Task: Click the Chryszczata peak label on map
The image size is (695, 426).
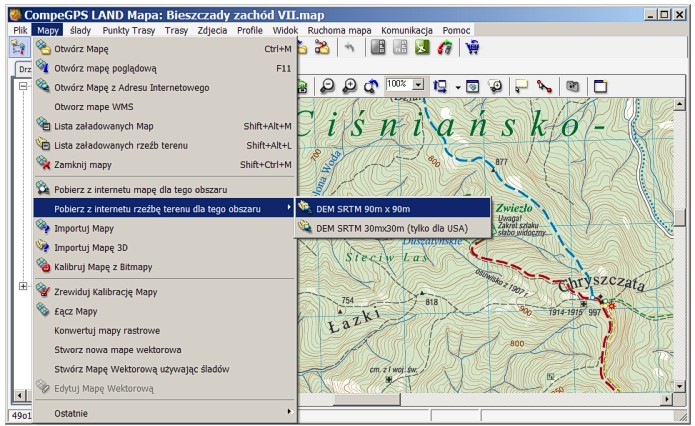Action: pos(601,284)
